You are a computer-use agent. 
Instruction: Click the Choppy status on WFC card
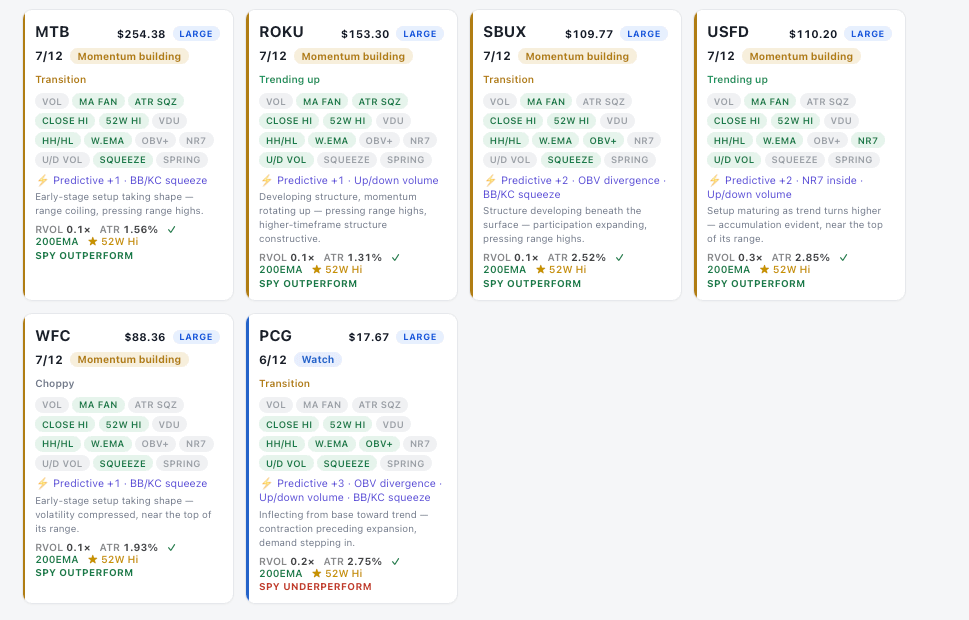54,383
